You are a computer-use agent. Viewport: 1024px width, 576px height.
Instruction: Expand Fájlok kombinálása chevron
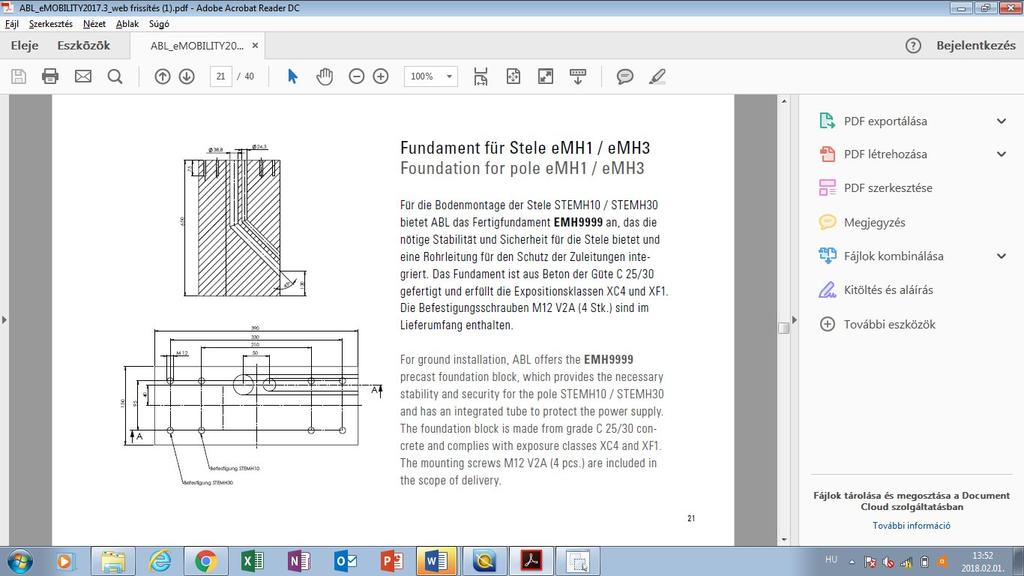(x=1001, y=256)
